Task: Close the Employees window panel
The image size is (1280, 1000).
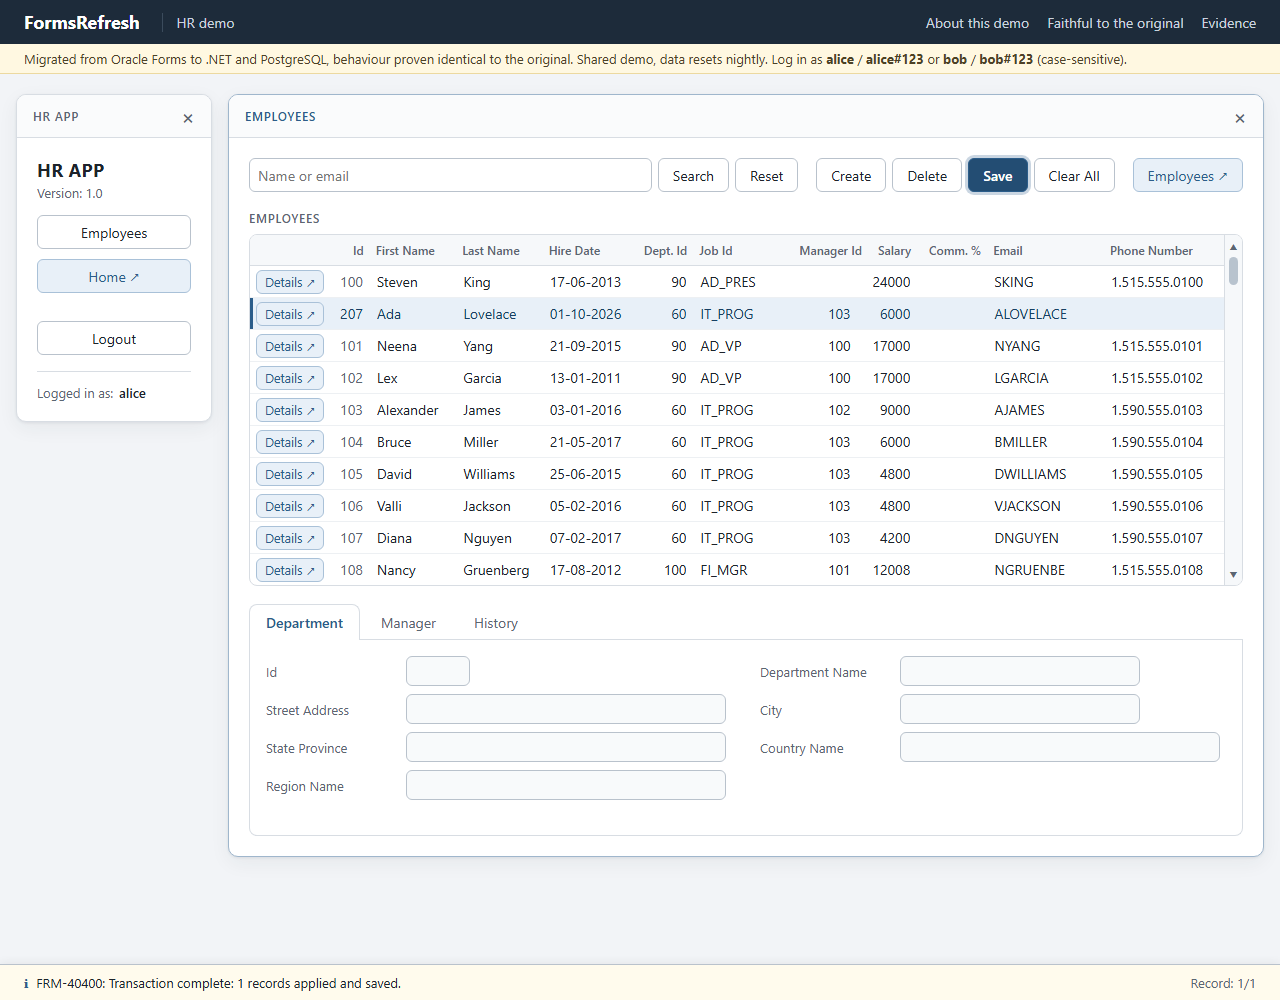Action: [1240, 118]
